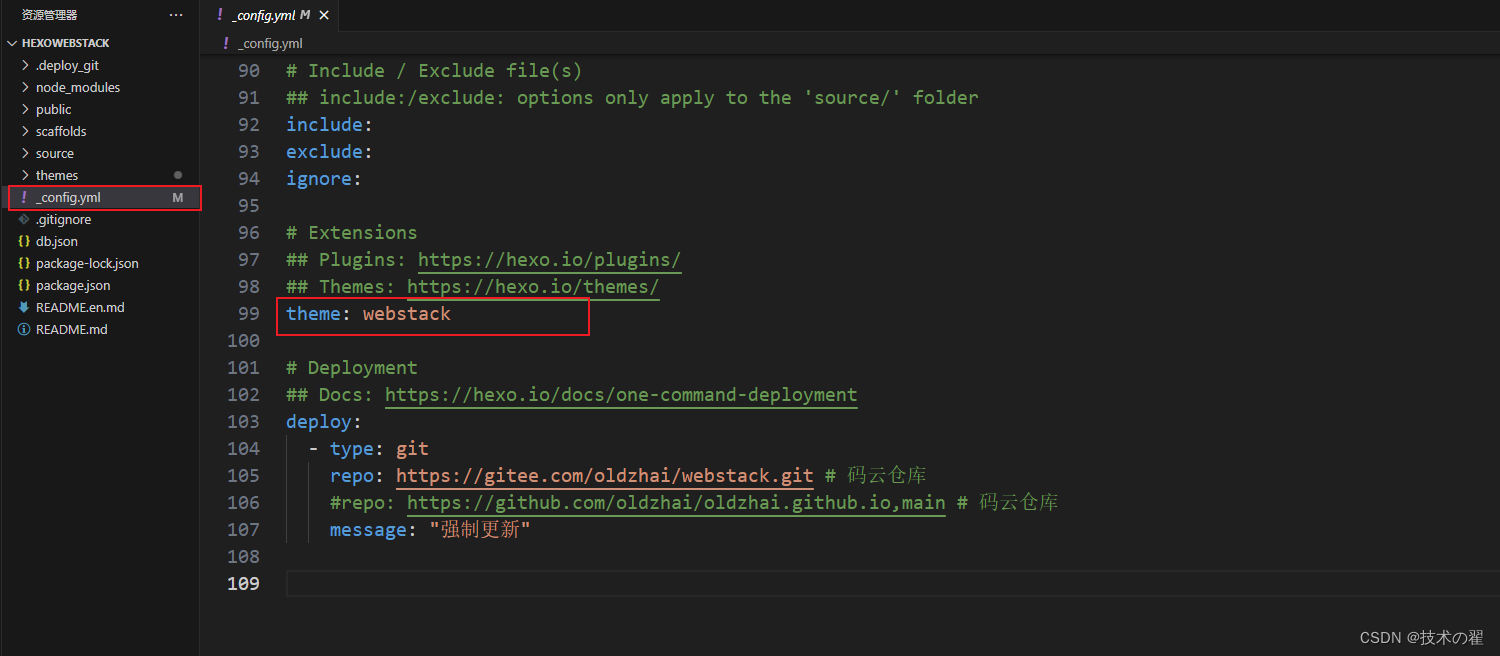Click the '# Extensions' comment

tap(352, 232)
